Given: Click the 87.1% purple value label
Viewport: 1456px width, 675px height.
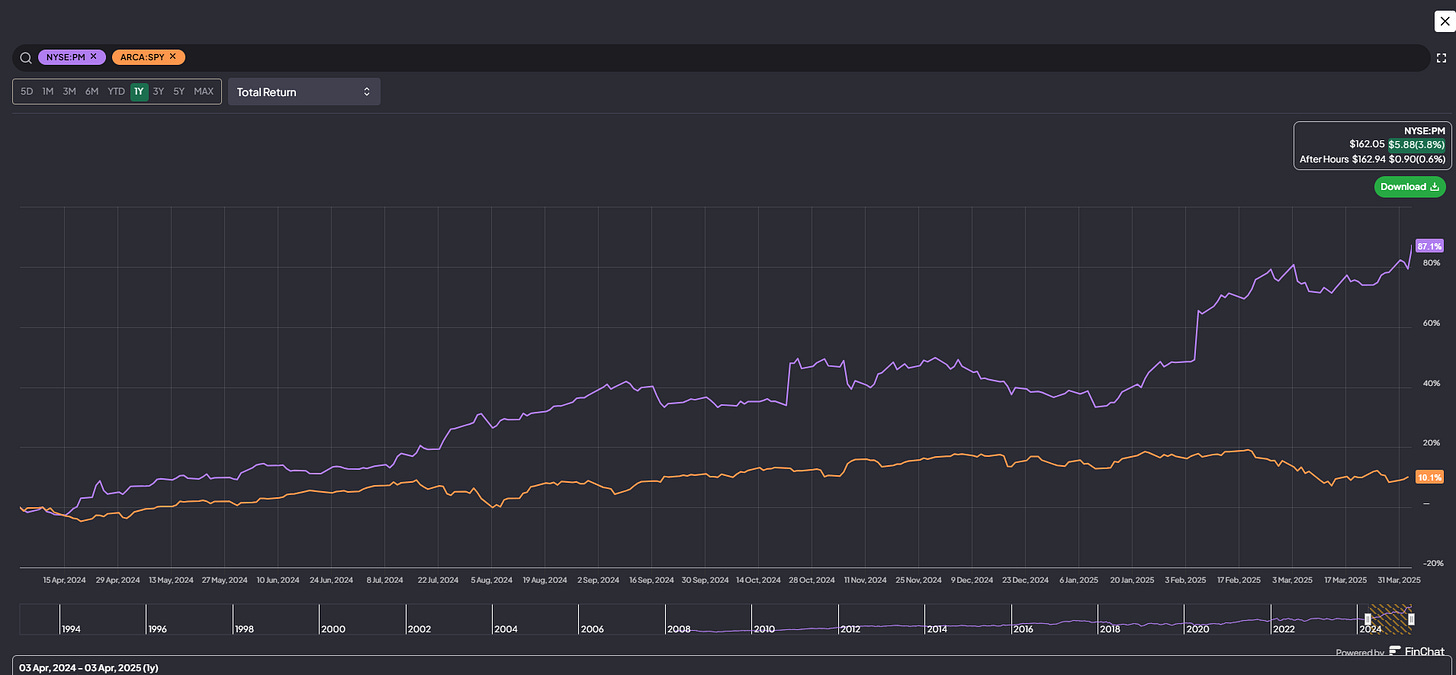Looking at the screenshot, I should [1430, 246].
